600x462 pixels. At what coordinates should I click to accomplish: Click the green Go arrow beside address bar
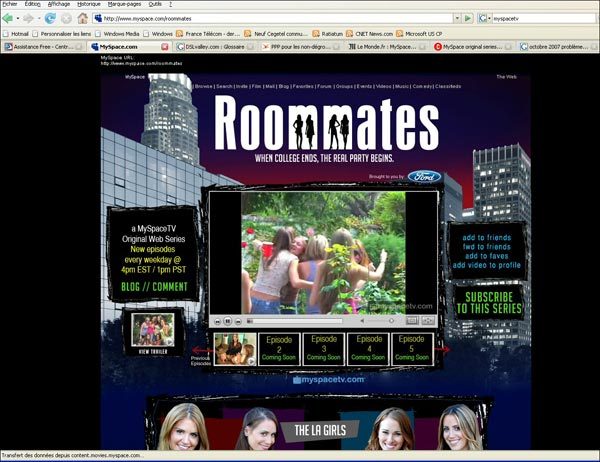[x=468, y=18]
